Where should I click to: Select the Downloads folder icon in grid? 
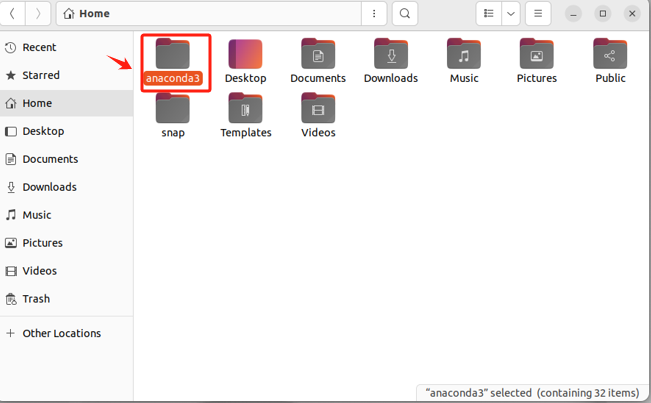[x=391, y=54]
